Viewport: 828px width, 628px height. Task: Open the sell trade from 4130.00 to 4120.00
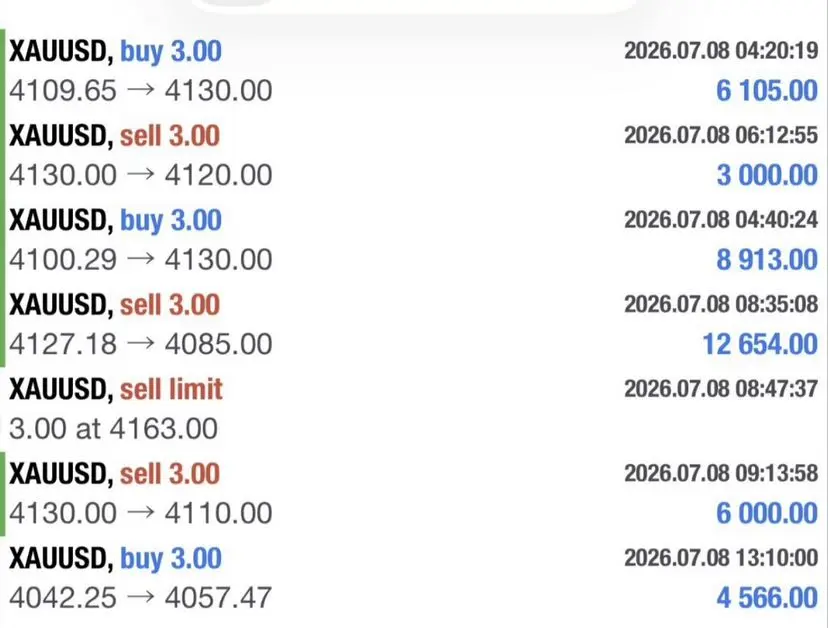(x=414, y=155)
